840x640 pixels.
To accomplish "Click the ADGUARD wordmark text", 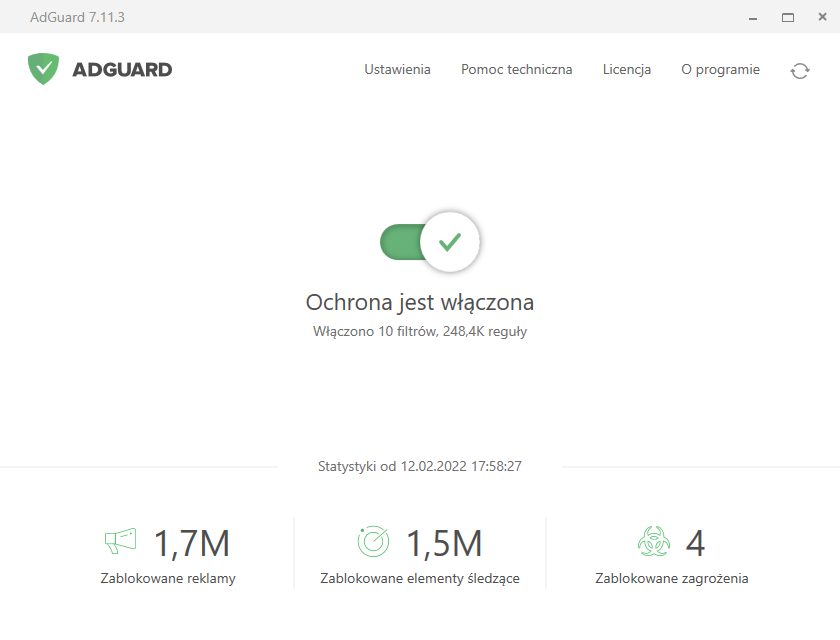I will pos(122,70).
